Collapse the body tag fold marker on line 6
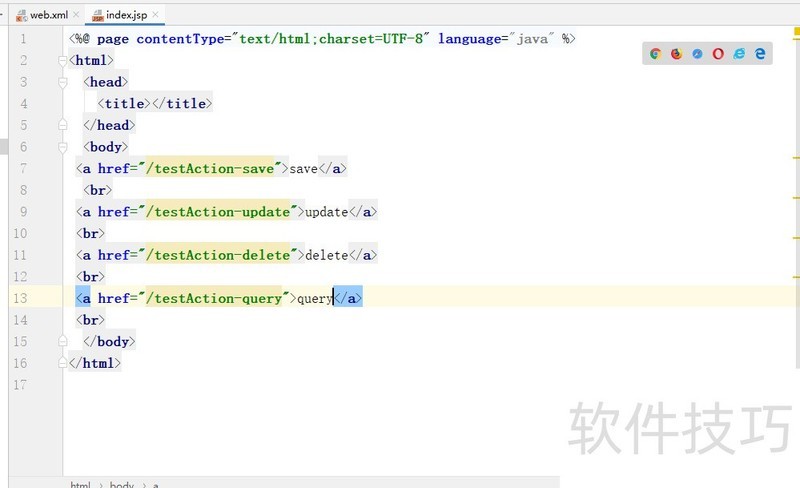The width and height of the screenshot is (800, 488). click(x=63, y=147)
